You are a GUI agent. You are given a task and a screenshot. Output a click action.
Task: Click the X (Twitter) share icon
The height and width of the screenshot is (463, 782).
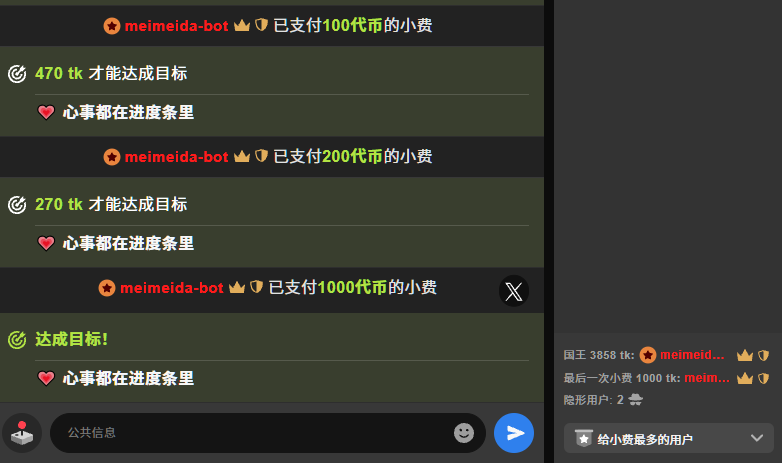(x=514, y=291)
